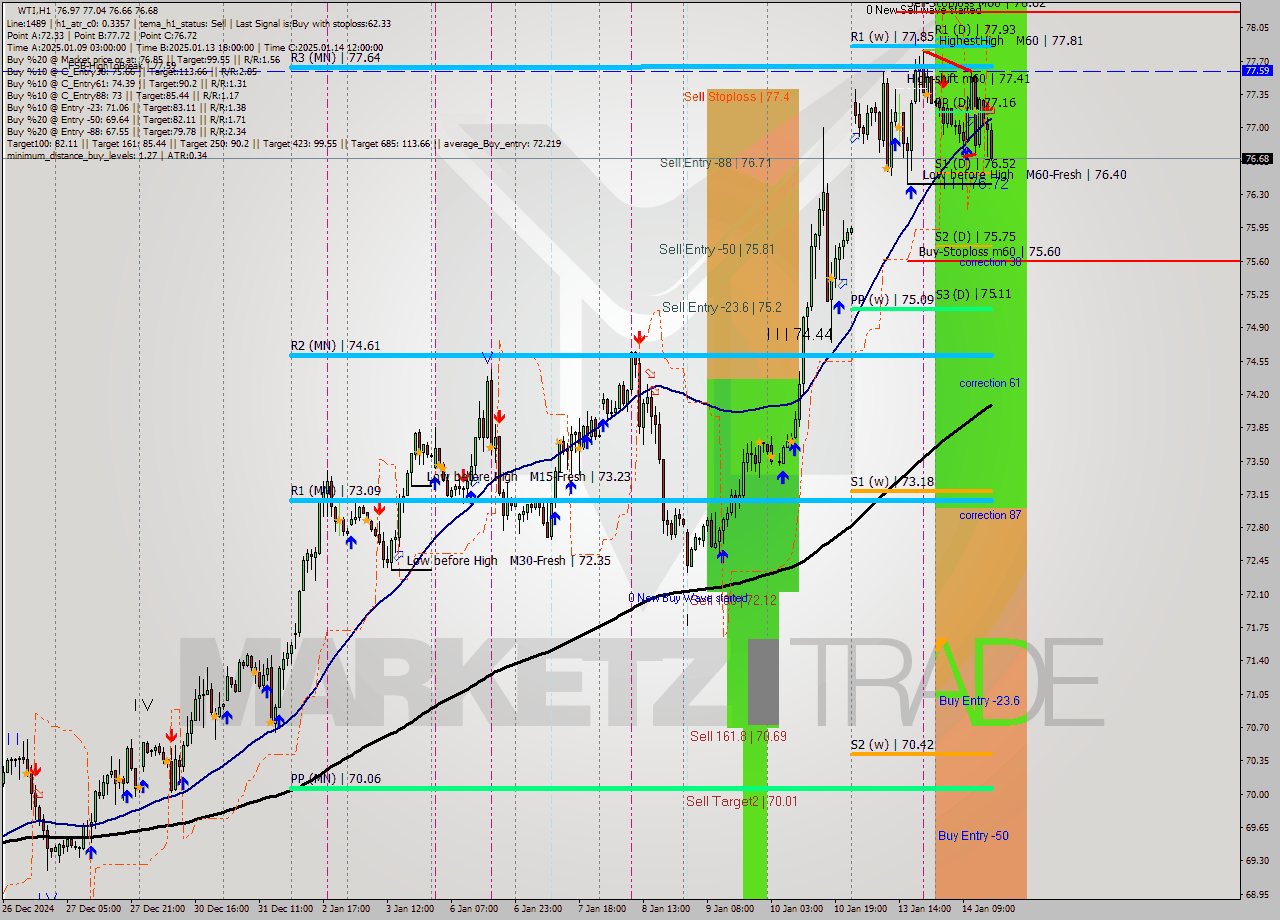Click the 0 New Buy Wave started text
The width and height of the screenshot is (1280, 920).
pos(688,598)
